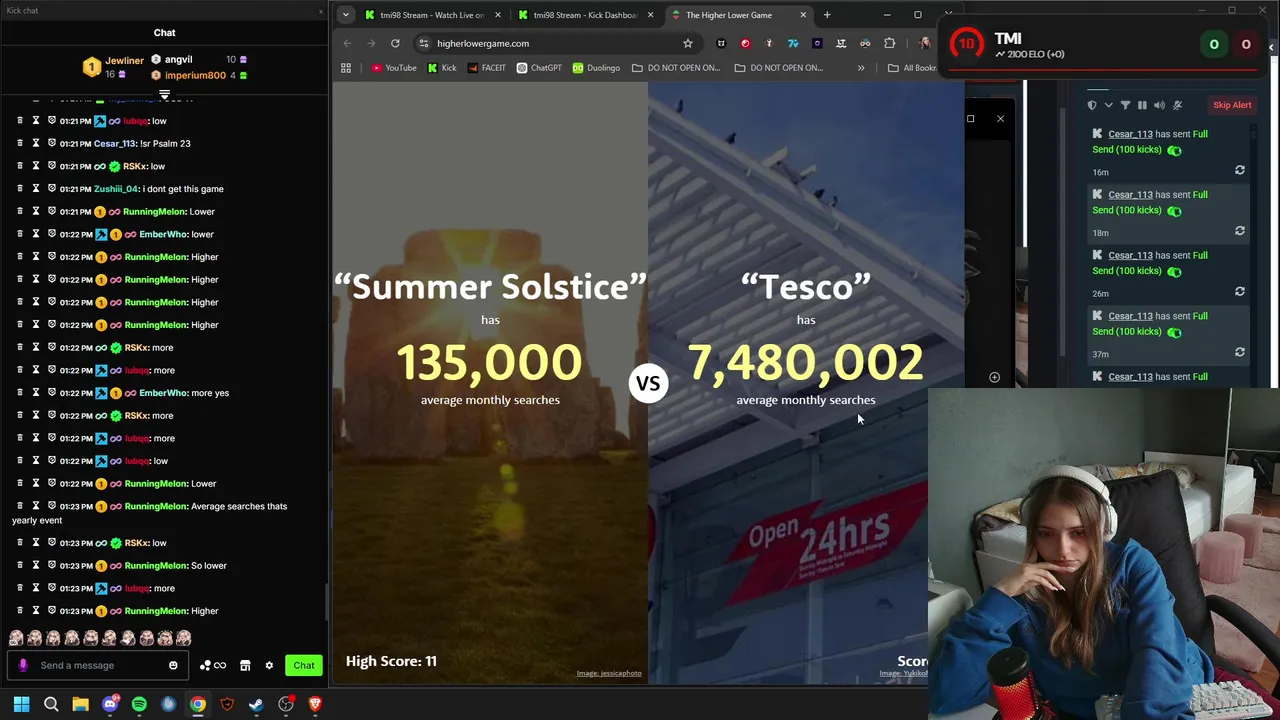Click Zushiii_04 username in chat
Image resolution: width=1280 pixels, height=720 pixels.
116,189
